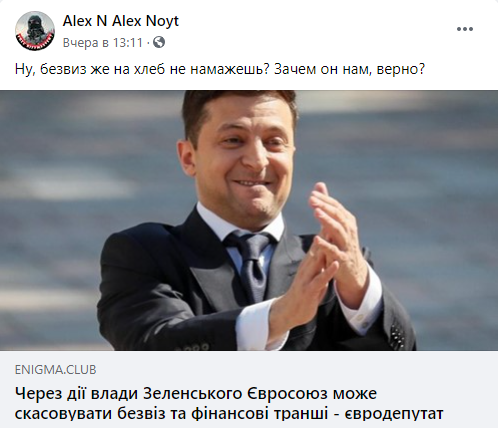Click the link preview photo of the man
Screen dimensions: 498x428
249,220
